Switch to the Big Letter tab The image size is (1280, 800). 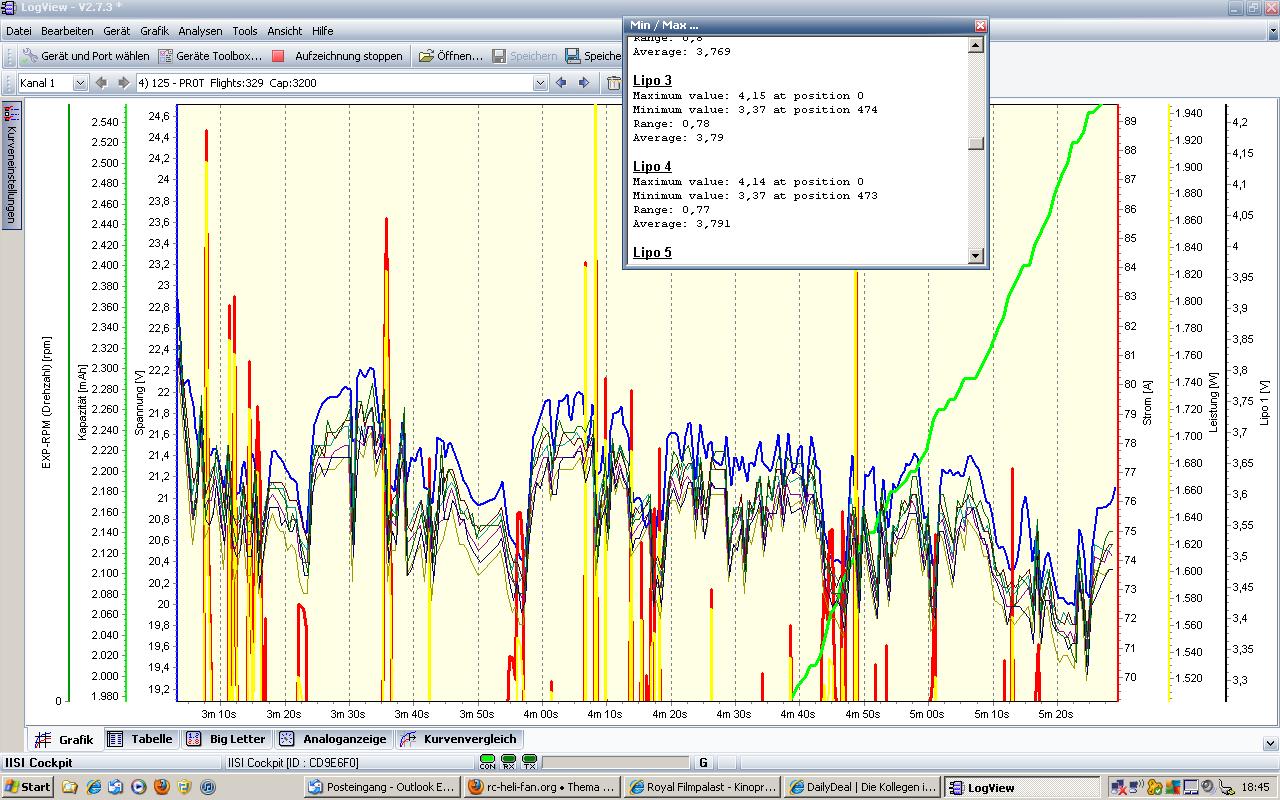pos(227,740)
